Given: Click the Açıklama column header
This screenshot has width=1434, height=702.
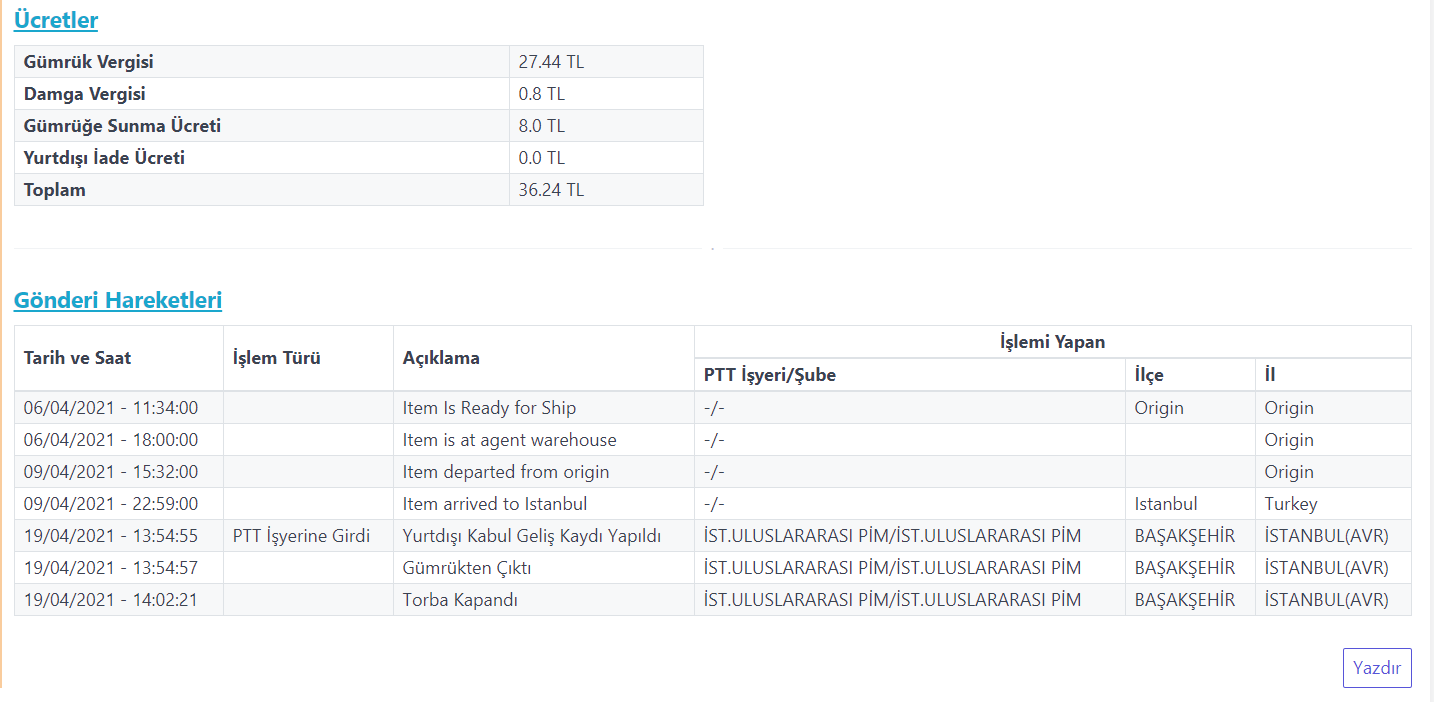Looking at the screenshot, I should coord(441,358).
